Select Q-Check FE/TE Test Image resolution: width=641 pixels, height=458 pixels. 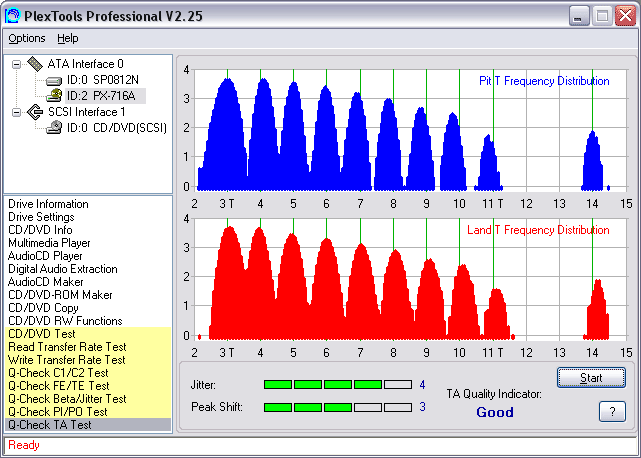click(88, 386)
